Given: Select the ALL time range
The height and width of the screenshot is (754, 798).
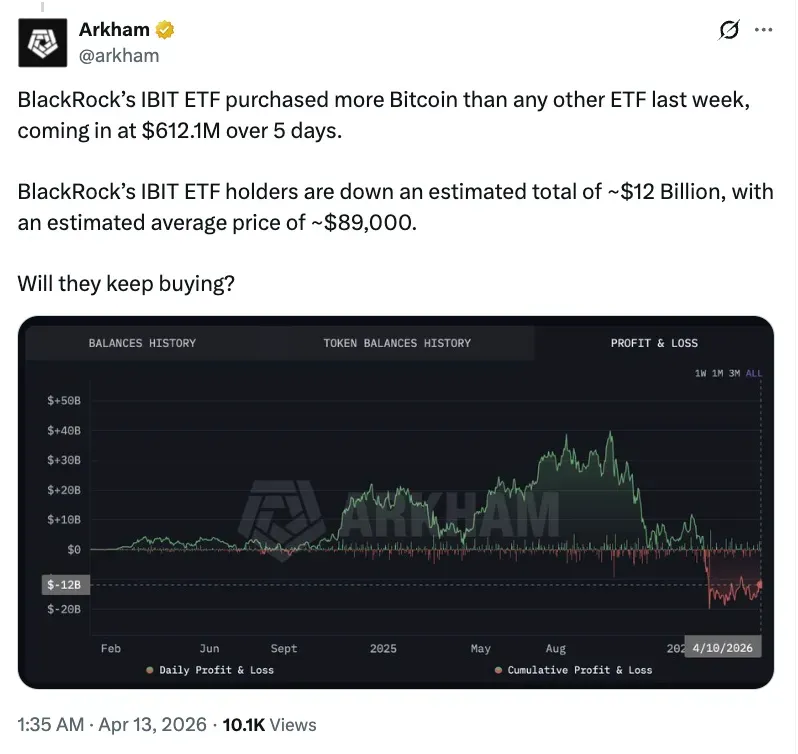Looking at the screenshot, I should [753, 374].
